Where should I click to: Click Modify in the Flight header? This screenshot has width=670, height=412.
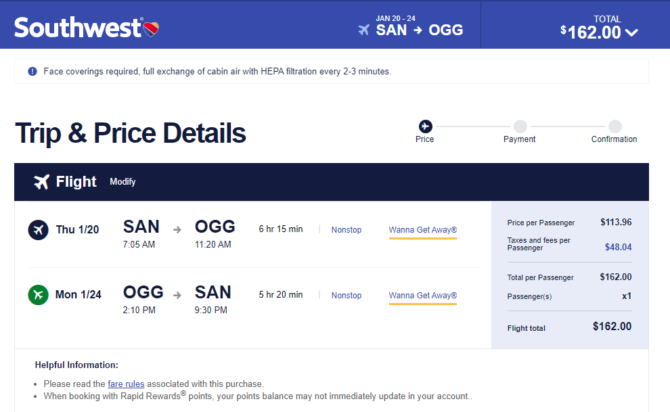[x=123, y=182]
